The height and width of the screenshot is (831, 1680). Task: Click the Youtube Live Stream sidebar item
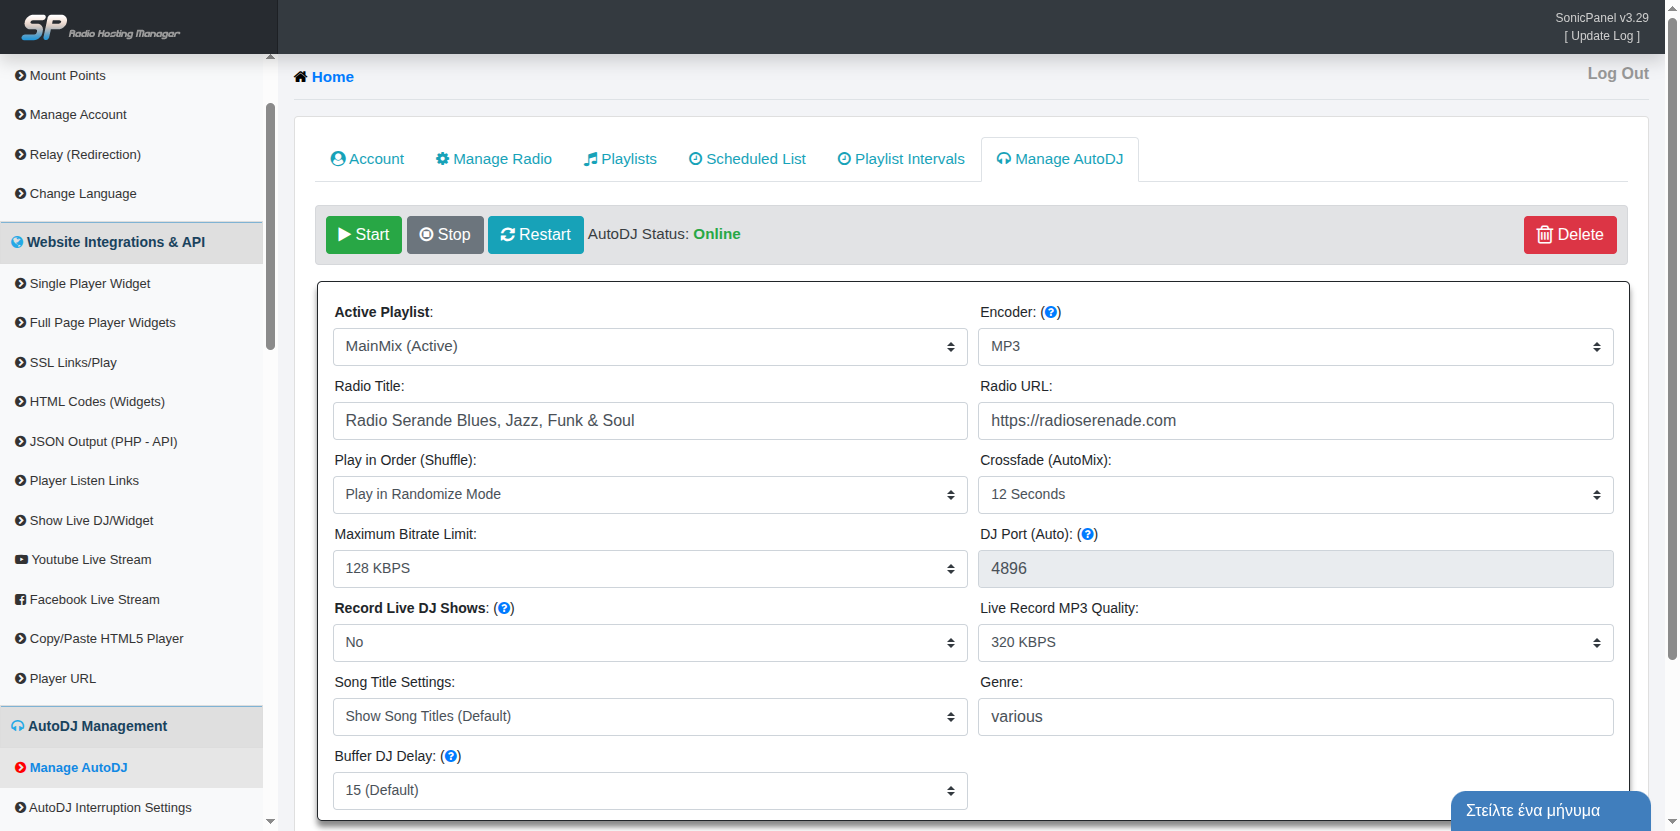click(90, 560)
